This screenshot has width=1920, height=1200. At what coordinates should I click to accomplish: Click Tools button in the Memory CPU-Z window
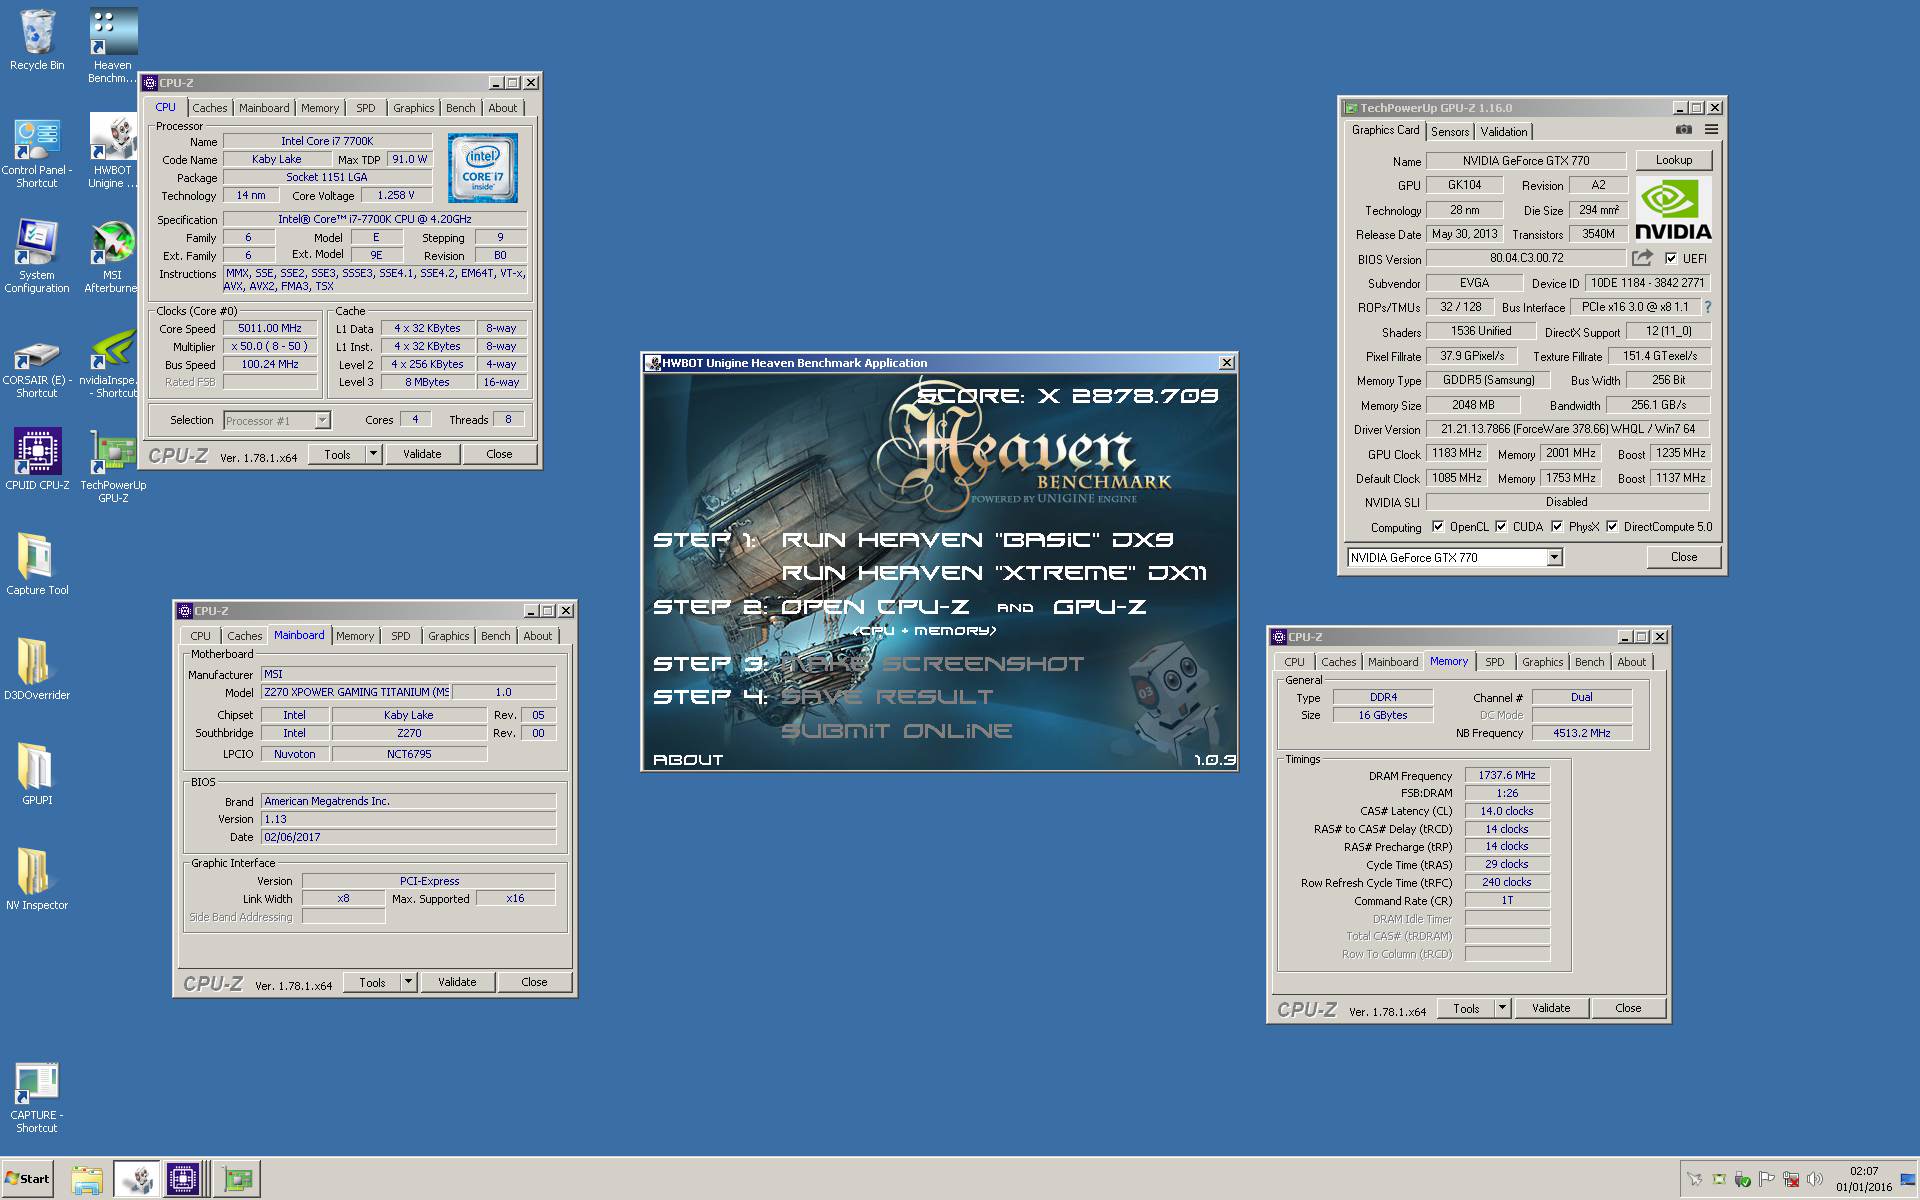pyautogui.click(x=1466, y=1008)
